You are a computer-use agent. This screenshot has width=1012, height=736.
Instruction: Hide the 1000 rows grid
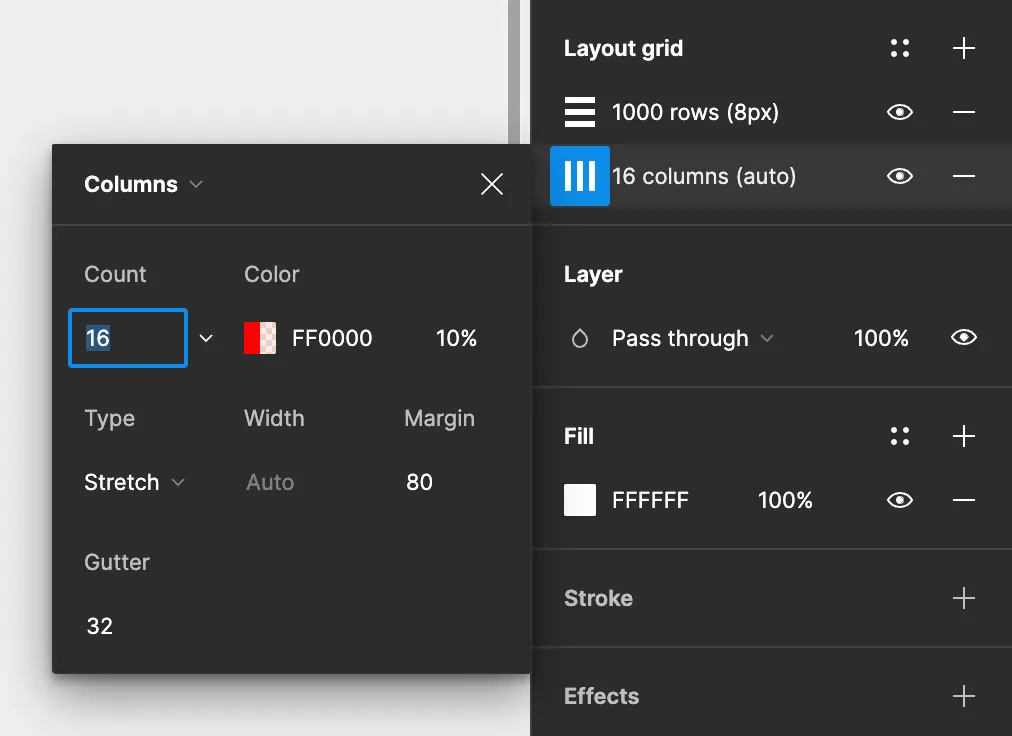point(900,112)
